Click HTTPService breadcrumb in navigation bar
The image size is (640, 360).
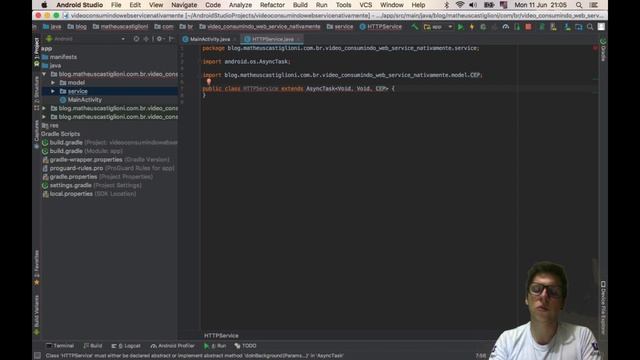(x=381, y=27)
